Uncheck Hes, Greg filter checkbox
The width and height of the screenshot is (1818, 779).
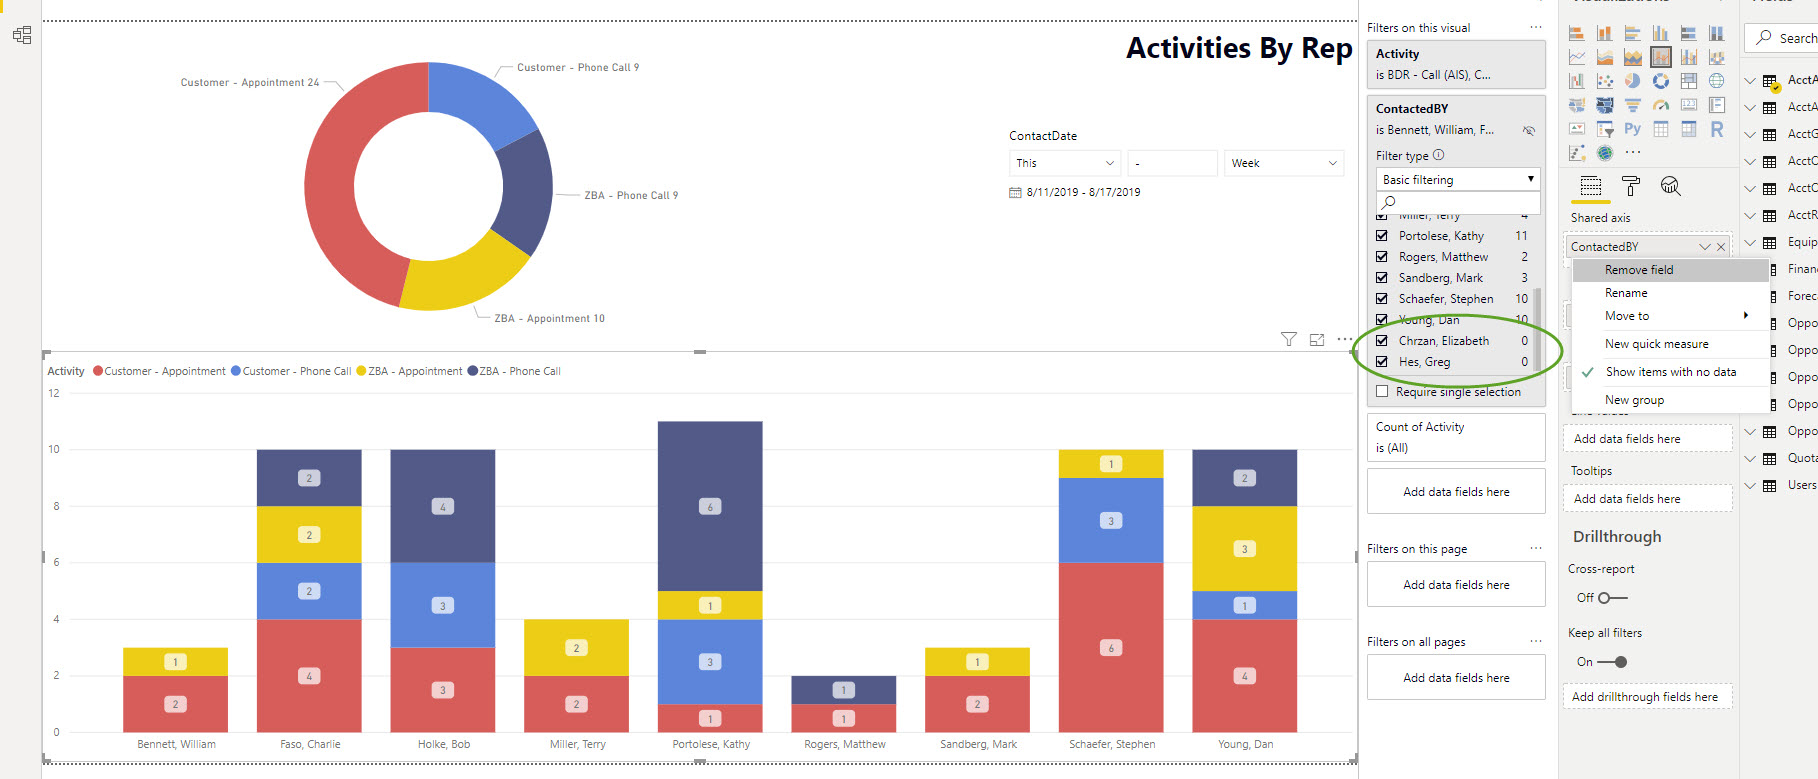pyautogui.click(x=1382, y=362)
